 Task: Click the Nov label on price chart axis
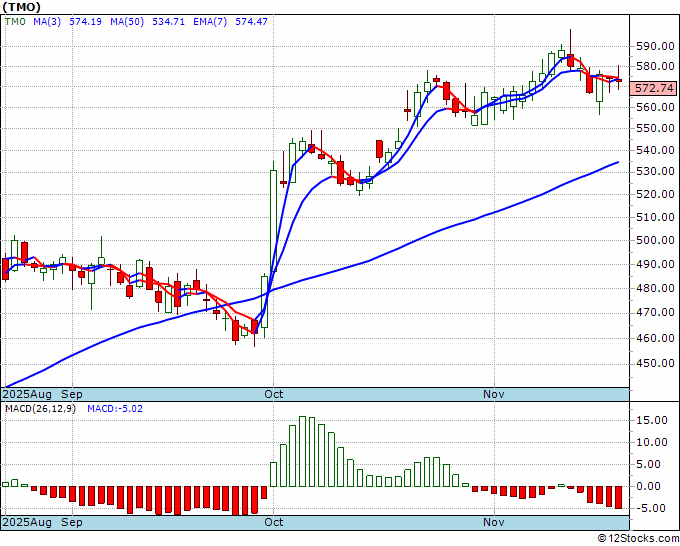pos(494,394)
